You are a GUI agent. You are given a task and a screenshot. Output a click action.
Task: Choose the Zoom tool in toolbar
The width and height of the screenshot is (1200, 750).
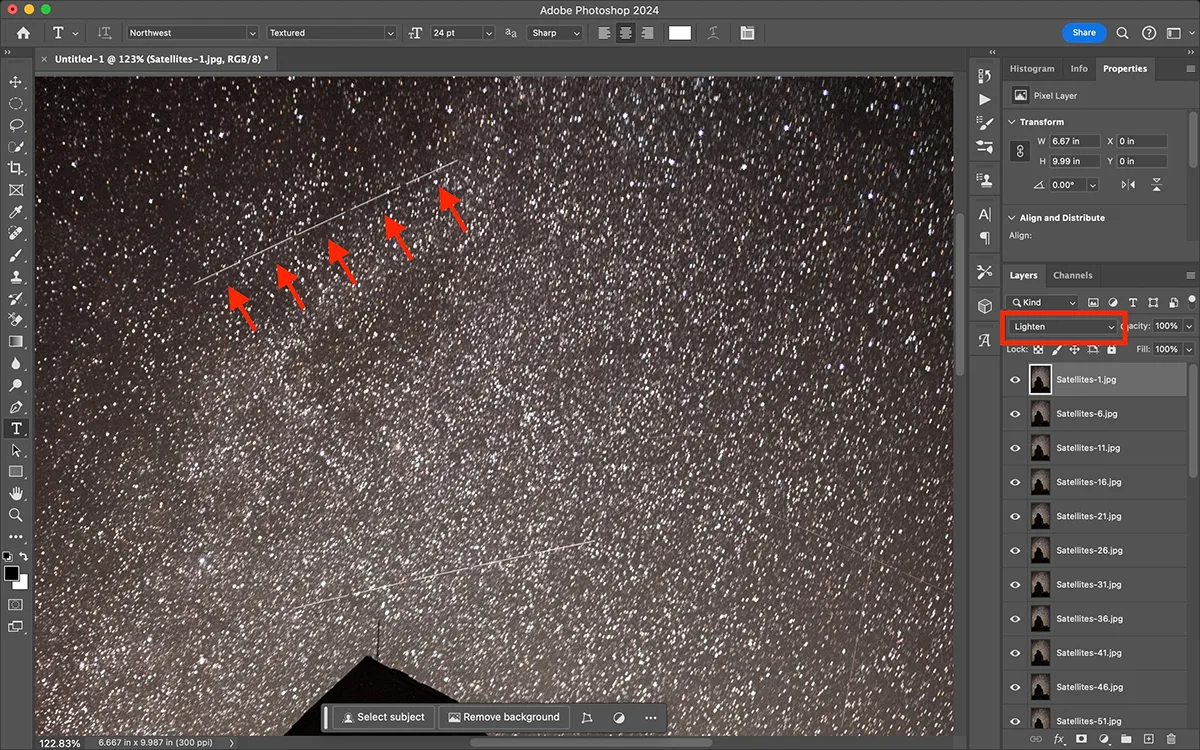pyautogui.click(x=16, y=515)
